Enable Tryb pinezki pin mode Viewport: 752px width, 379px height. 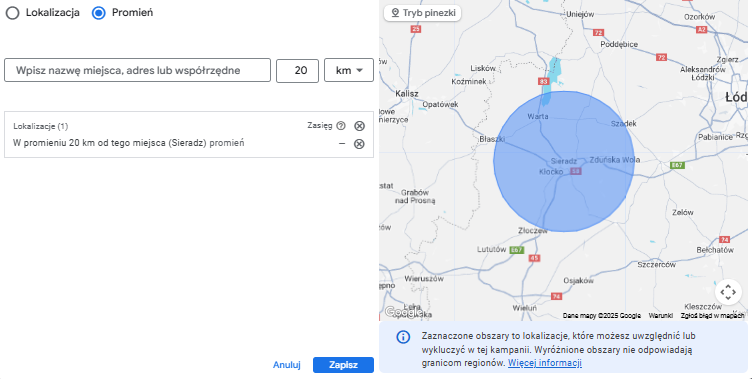tap(423, 13)
